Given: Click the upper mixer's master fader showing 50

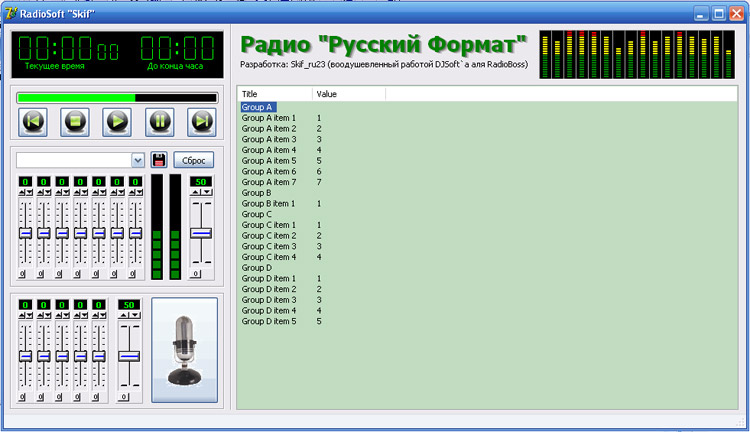Looking at the screenshot, I should 201,233.
